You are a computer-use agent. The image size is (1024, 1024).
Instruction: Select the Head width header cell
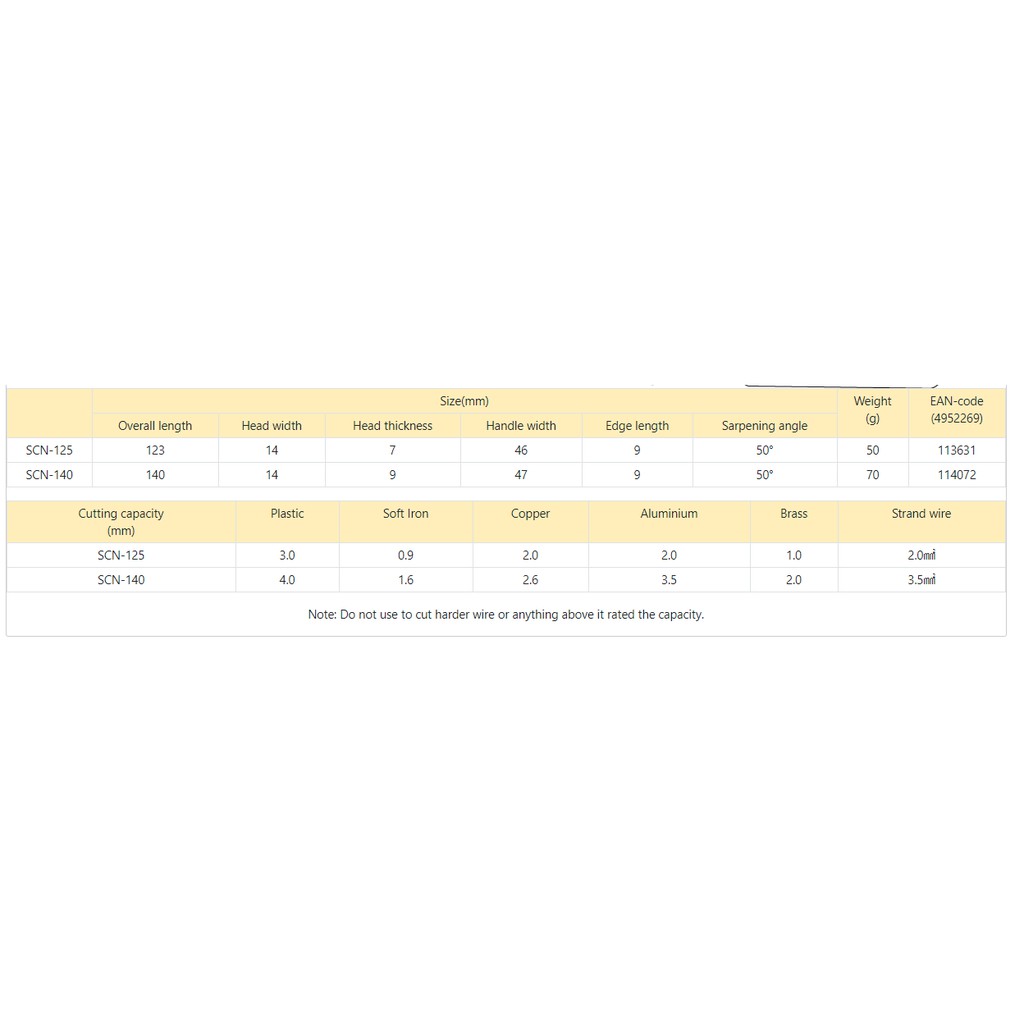(271, 426)
